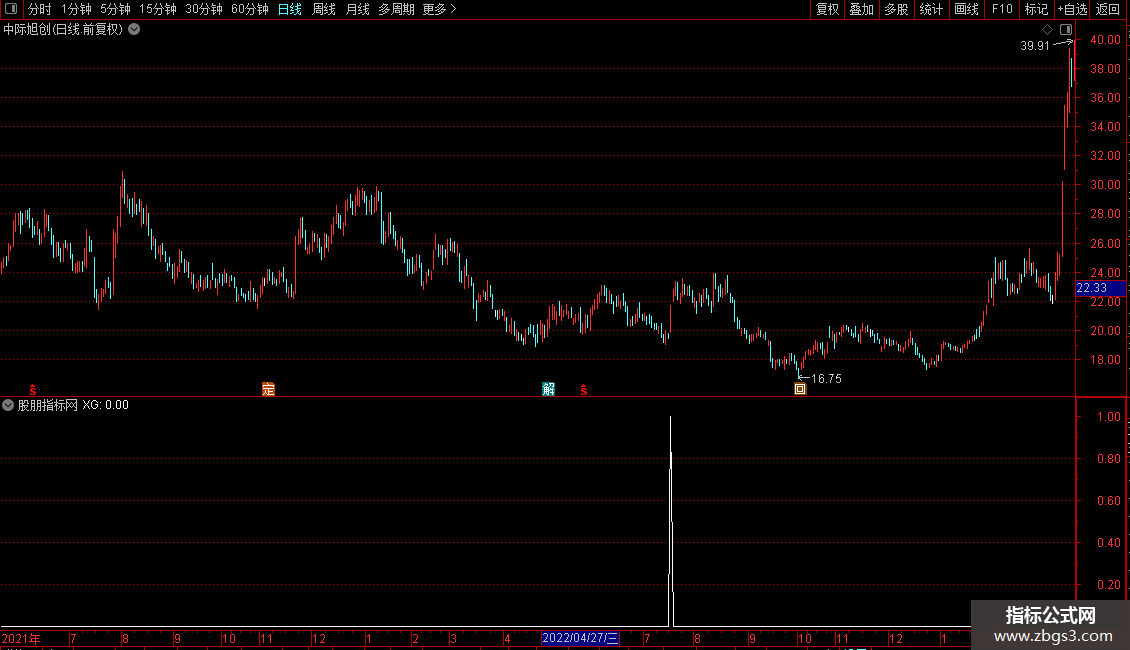The height and width of the screenshot is (650, 1130).
Task: Open F10 company information
Action: tap(1002, 9)
